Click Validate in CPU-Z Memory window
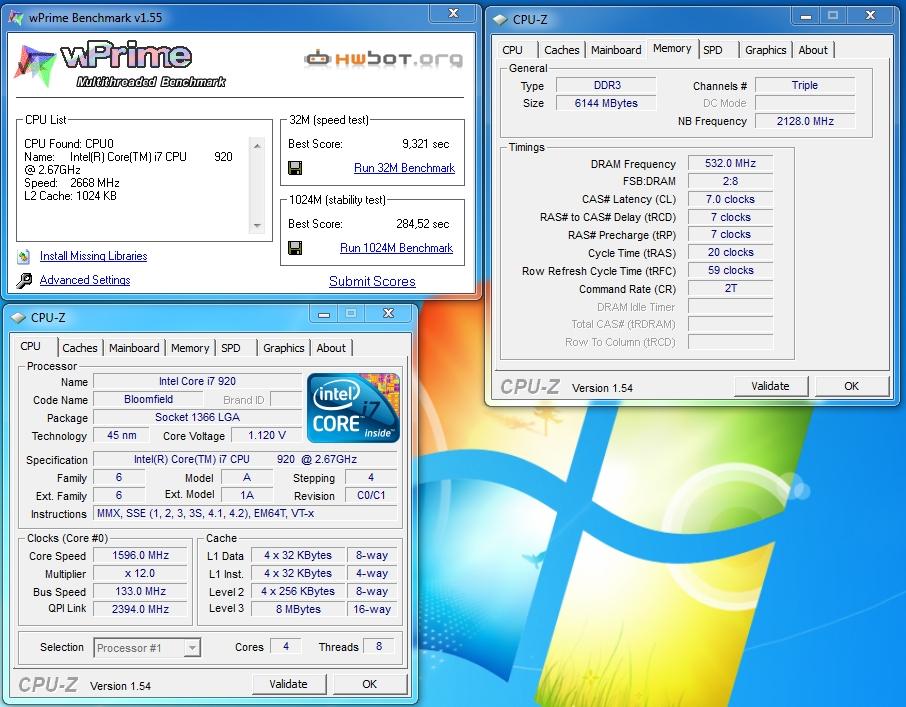 [x=770, y=386]
